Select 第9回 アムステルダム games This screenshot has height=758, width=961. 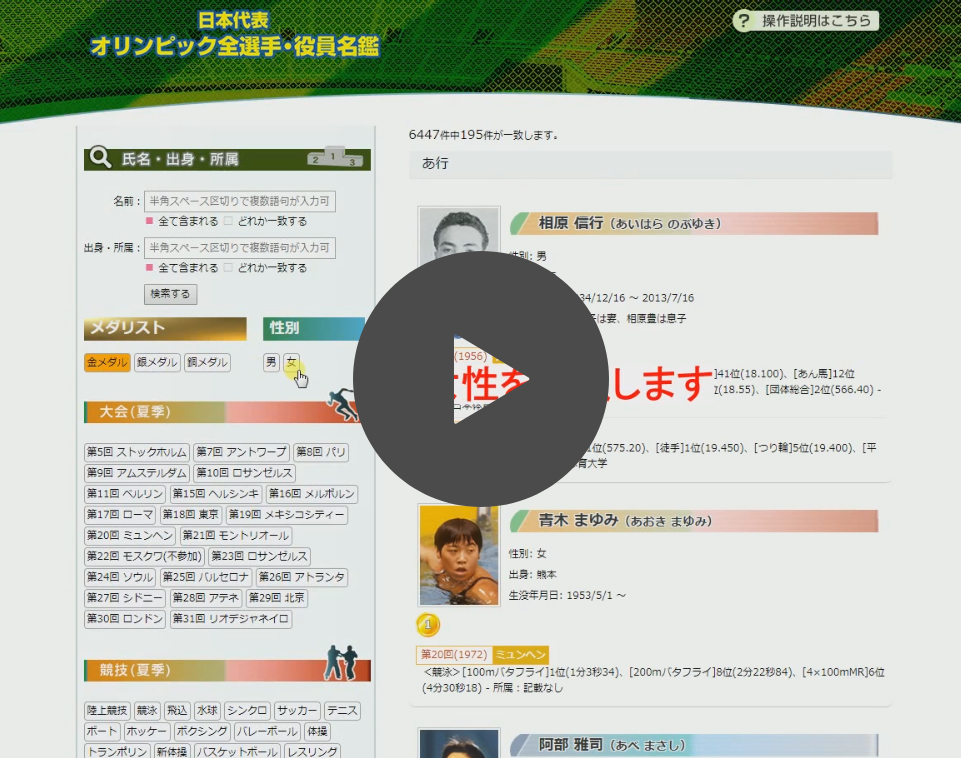point(137,473)
